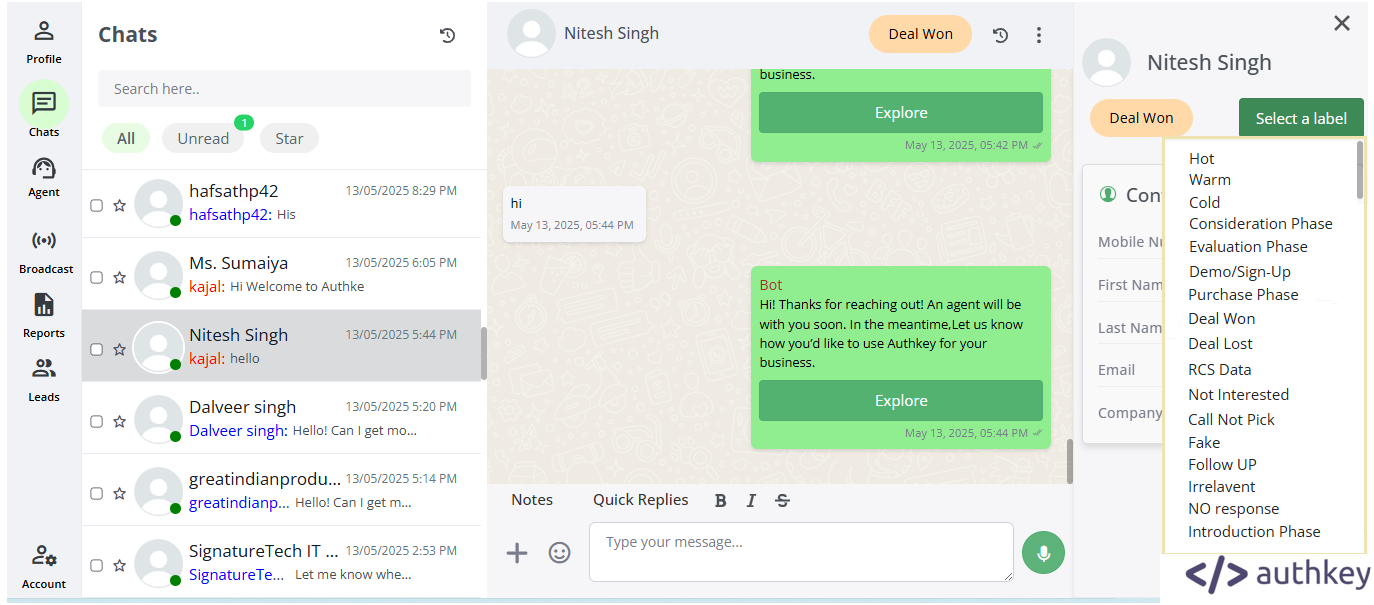Open the Leads section in sidebar

pos(44,380)
